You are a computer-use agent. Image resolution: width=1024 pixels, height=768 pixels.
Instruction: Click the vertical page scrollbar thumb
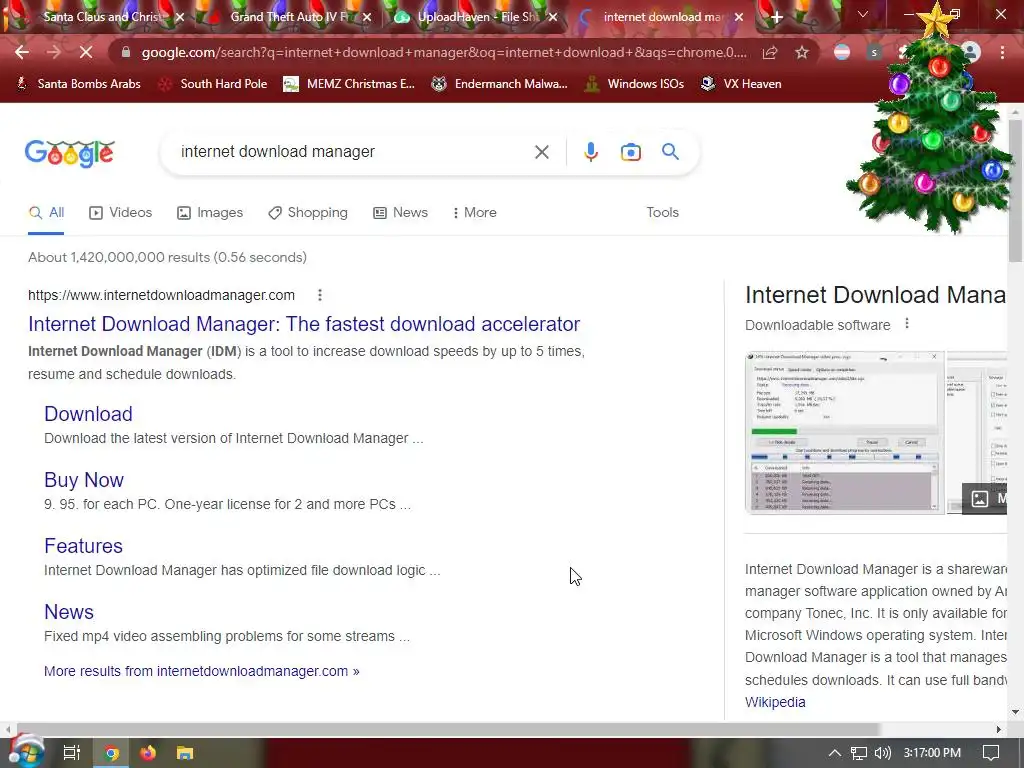click(1016, 191)
